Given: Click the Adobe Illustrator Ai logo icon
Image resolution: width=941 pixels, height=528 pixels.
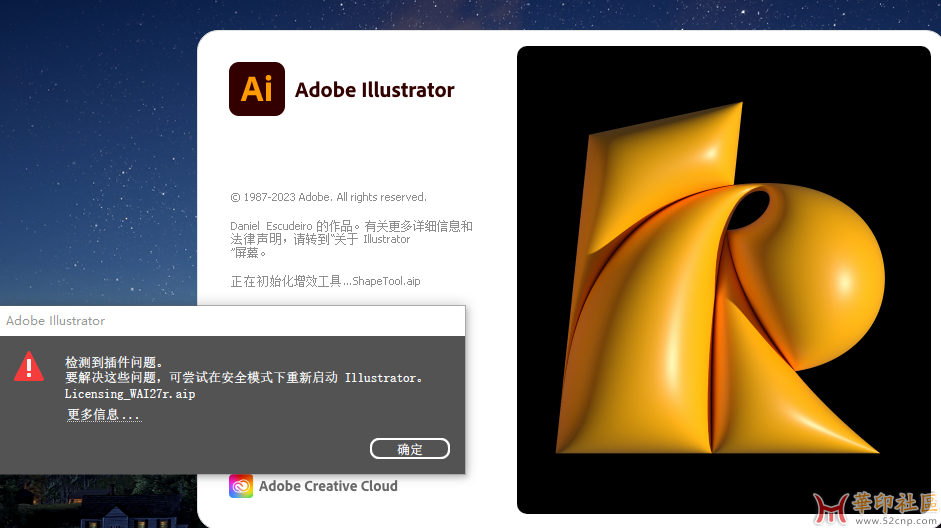Looking at the screenshot, I should click(257, 89).
